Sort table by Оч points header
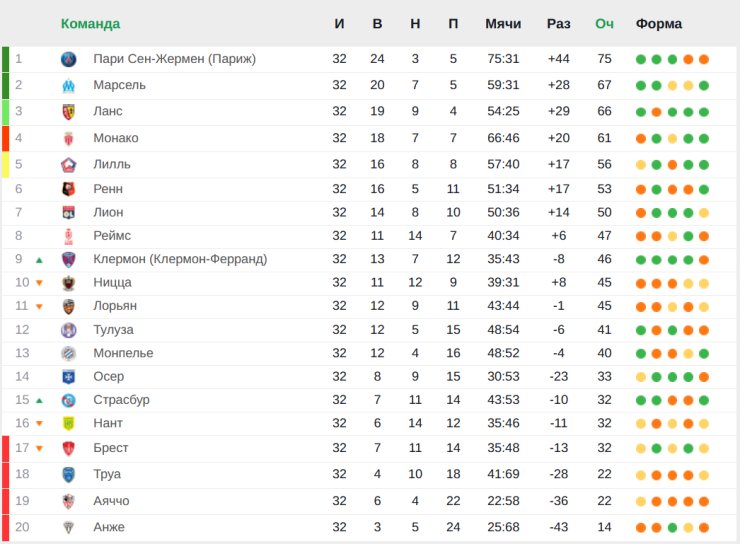Image resolution: width=740 pixels, height=544 pixels. click(x=605, y=24)
